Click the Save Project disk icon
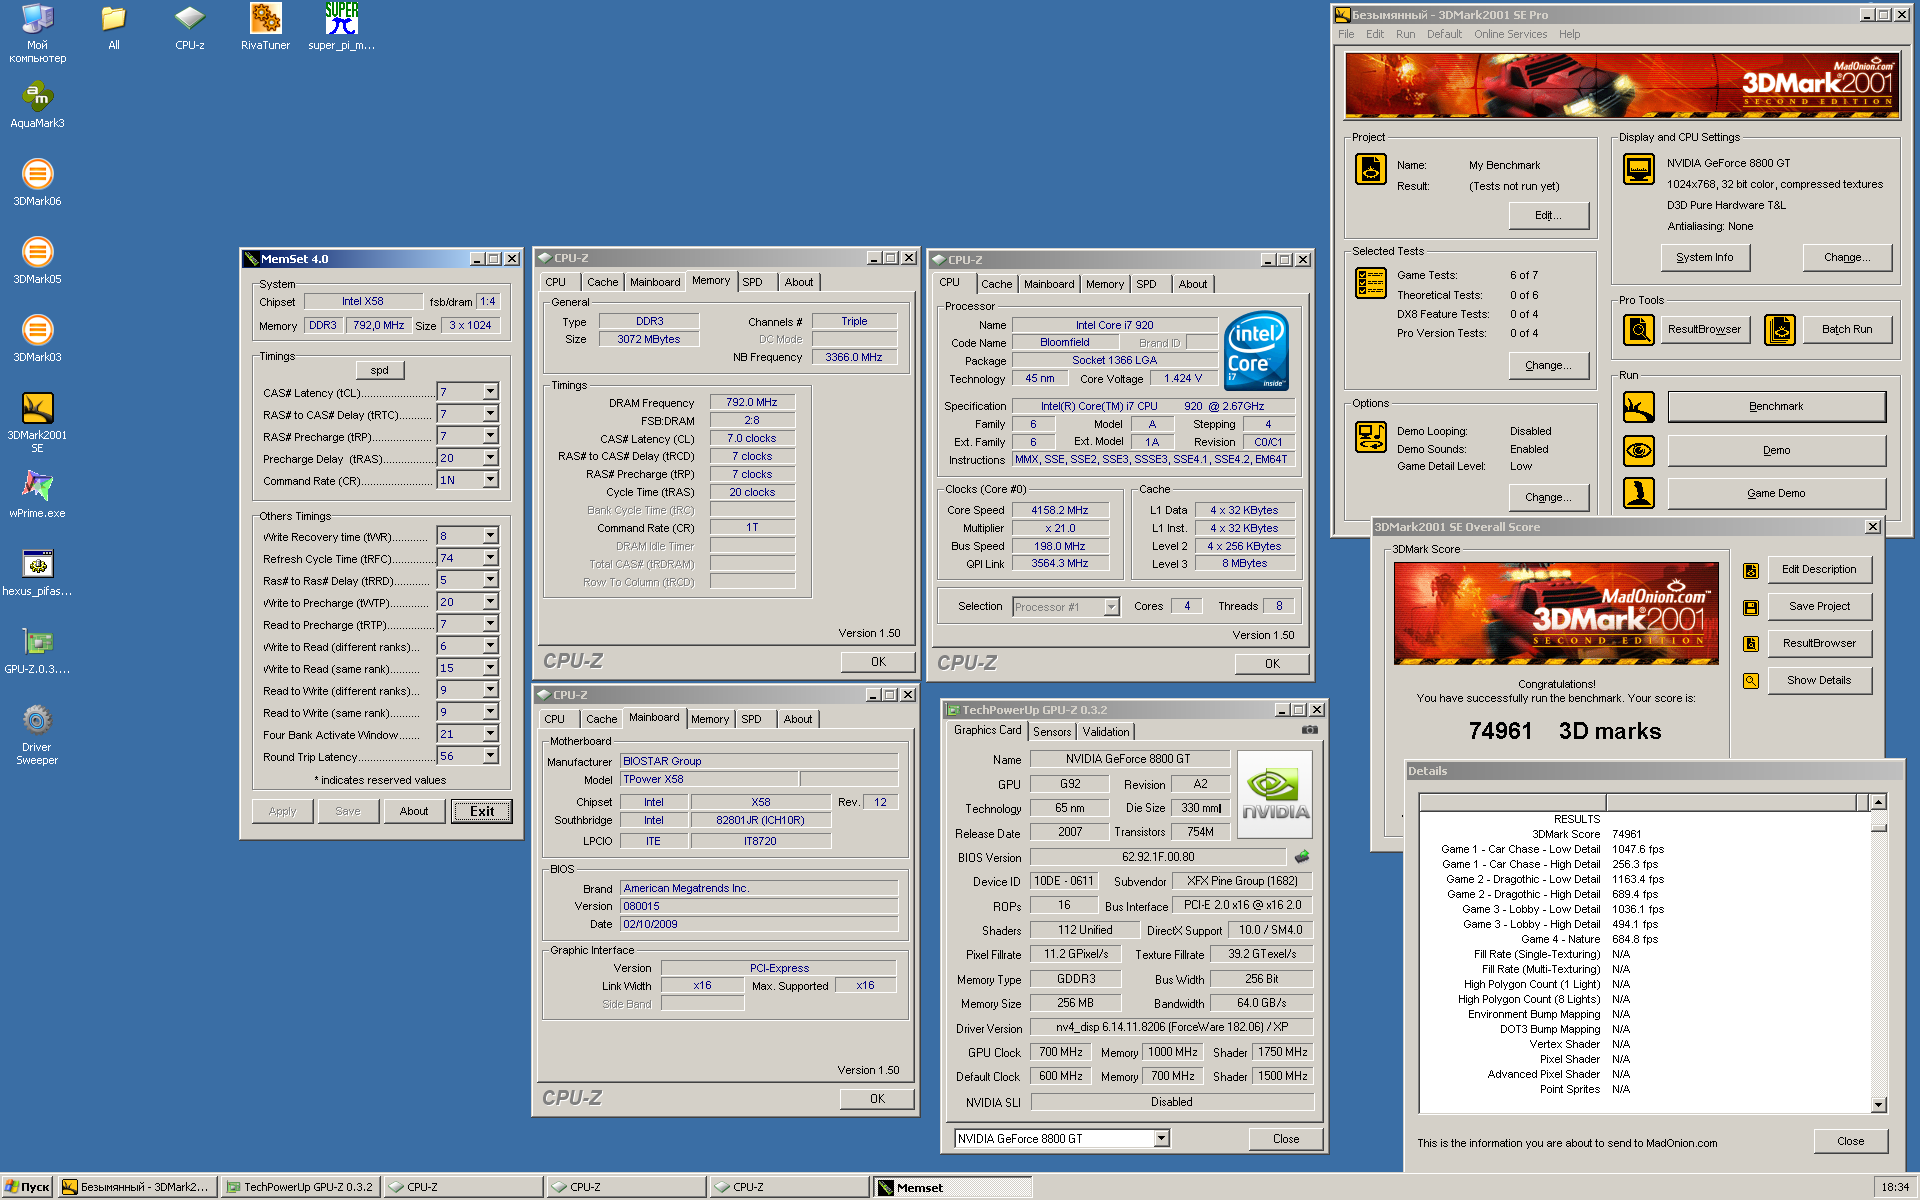 point(1751,608)
